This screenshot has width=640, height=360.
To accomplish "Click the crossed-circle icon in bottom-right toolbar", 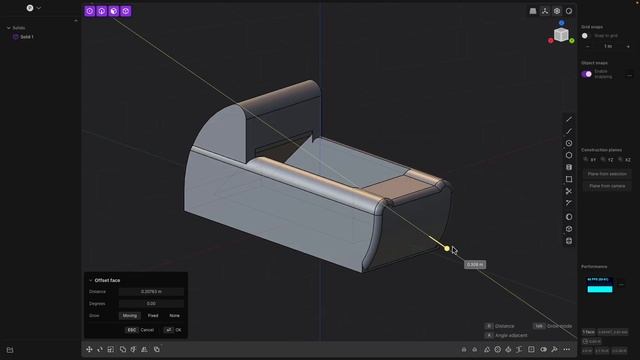I will (x=498, y=349).
